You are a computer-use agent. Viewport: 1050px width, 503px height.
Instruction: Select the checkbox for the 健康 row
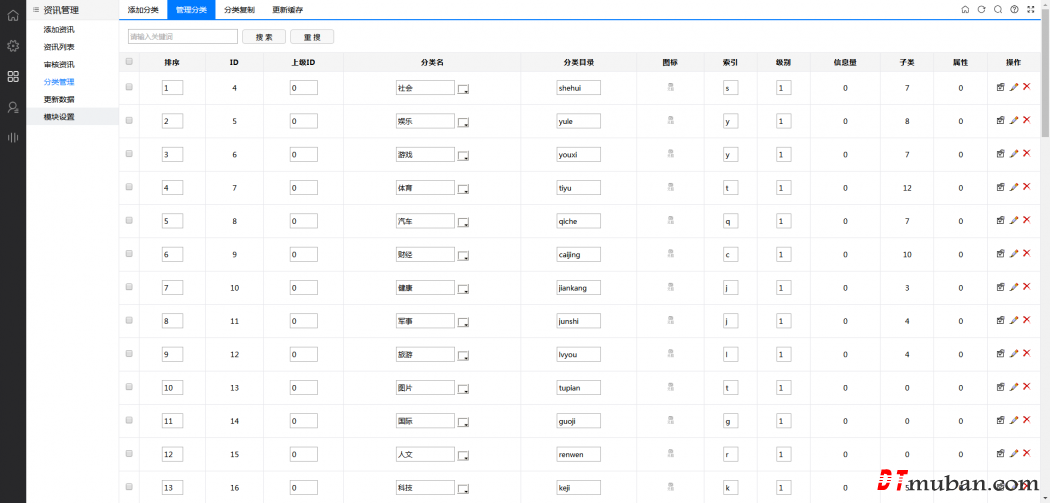(129, 287)
